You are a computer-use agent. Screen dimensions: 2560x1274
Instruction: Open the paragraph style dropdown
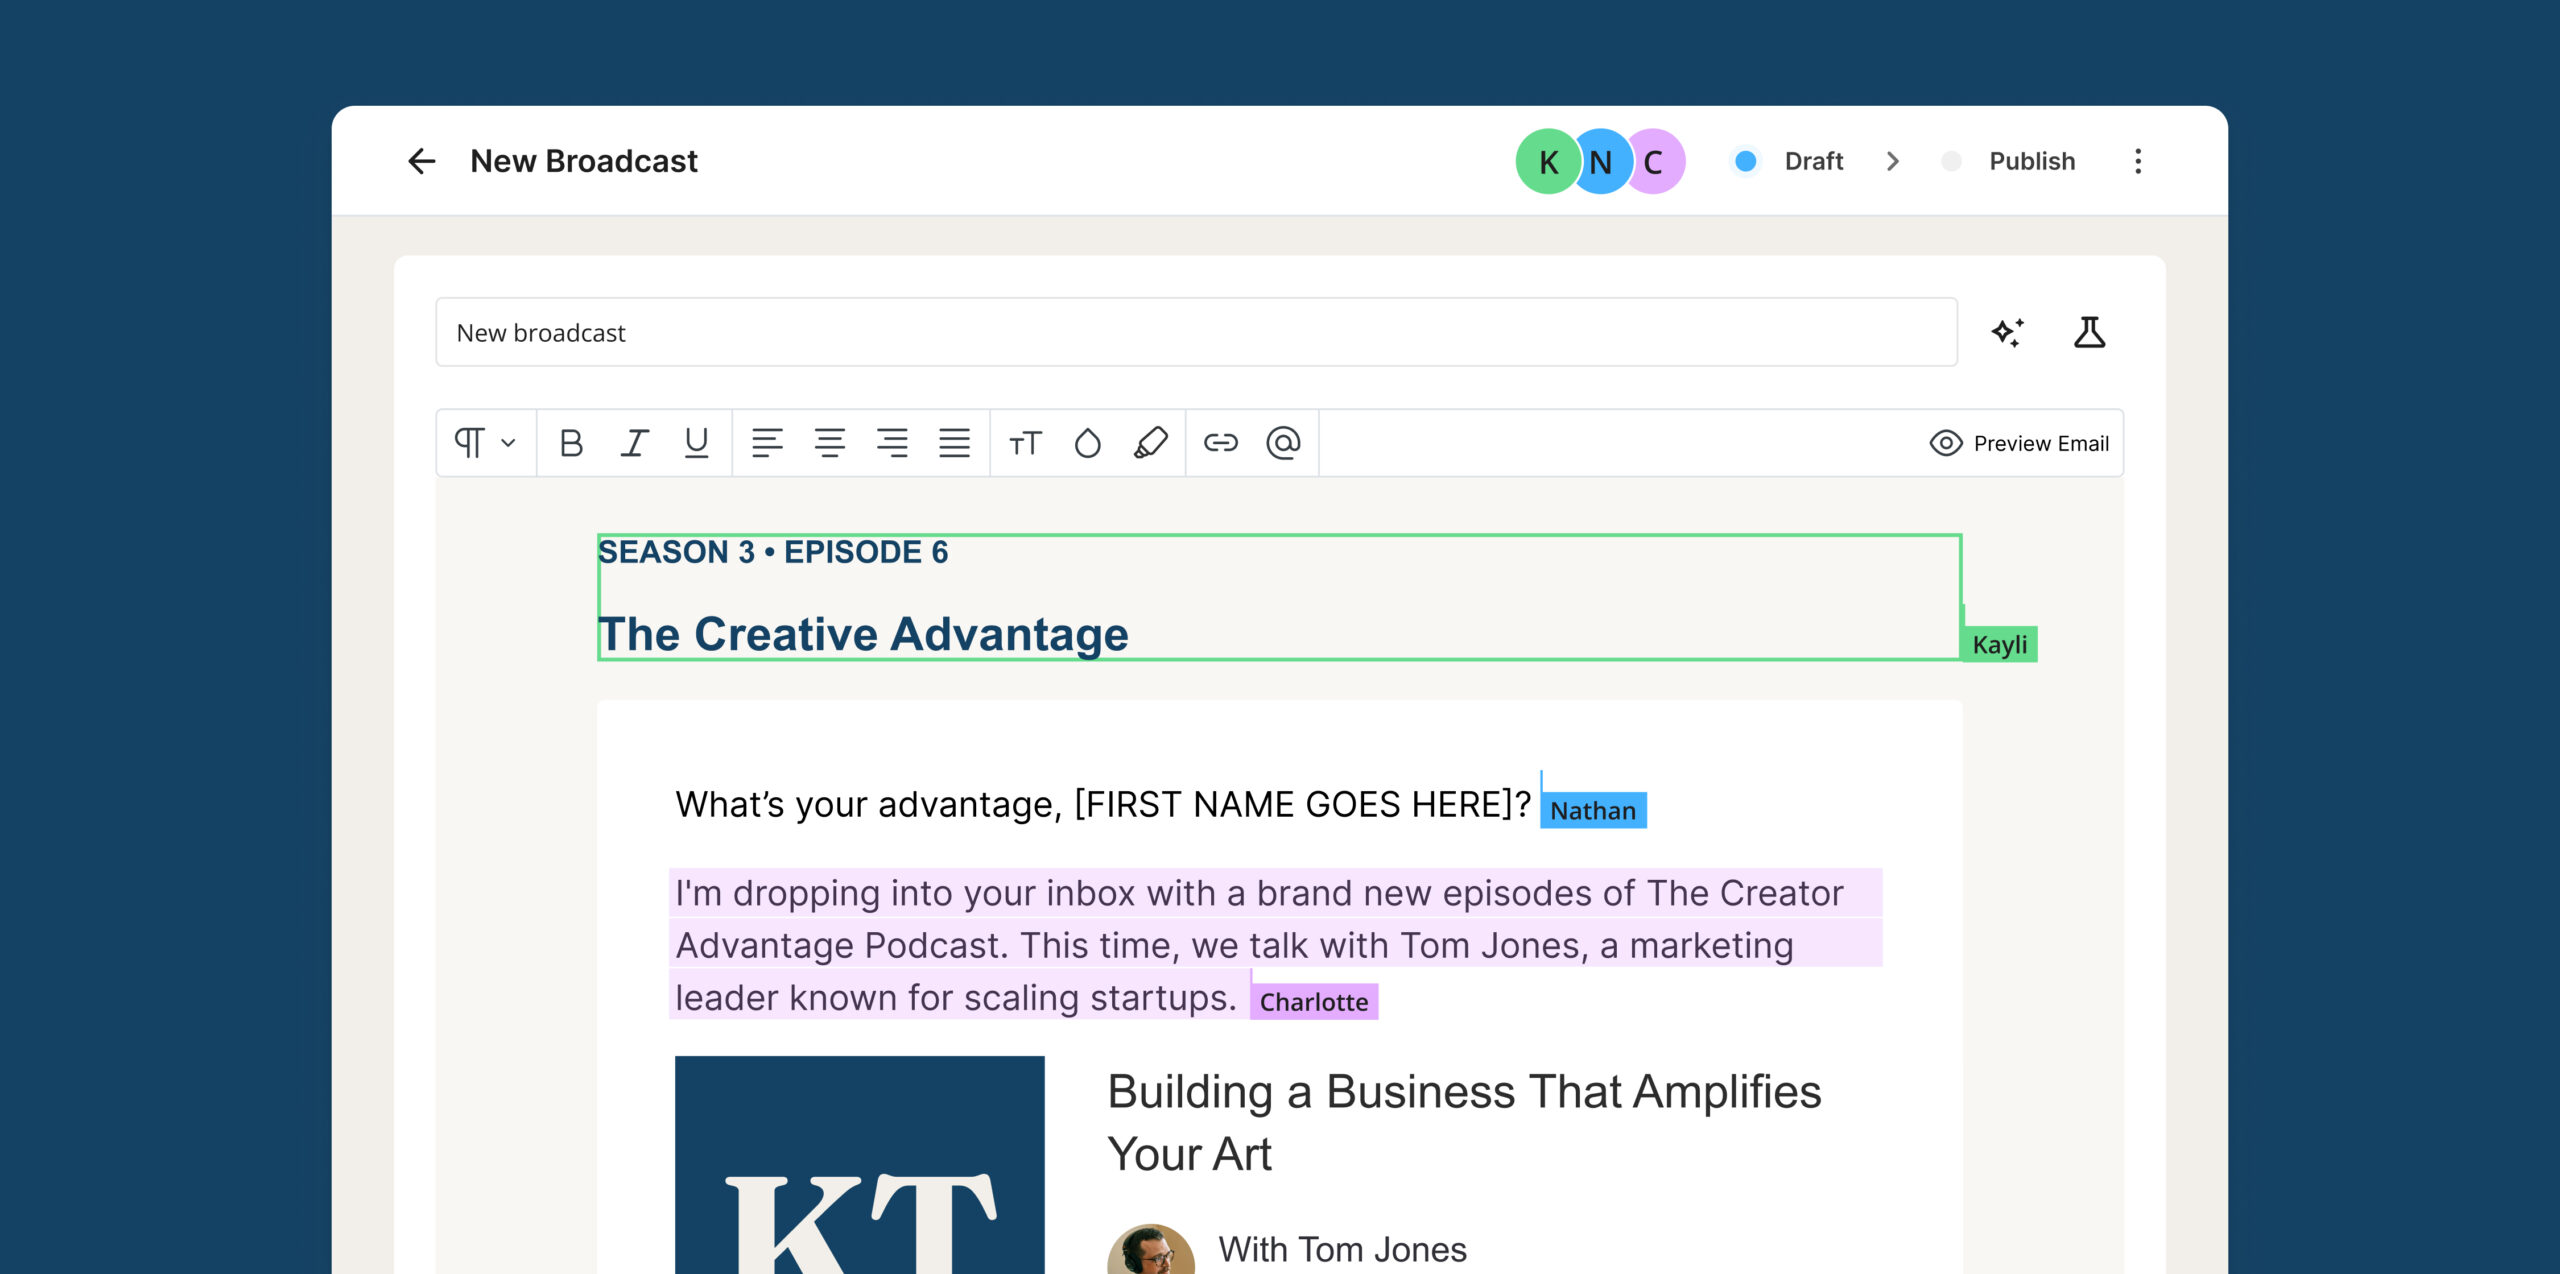pyautogui.click(x=485, y=443)
